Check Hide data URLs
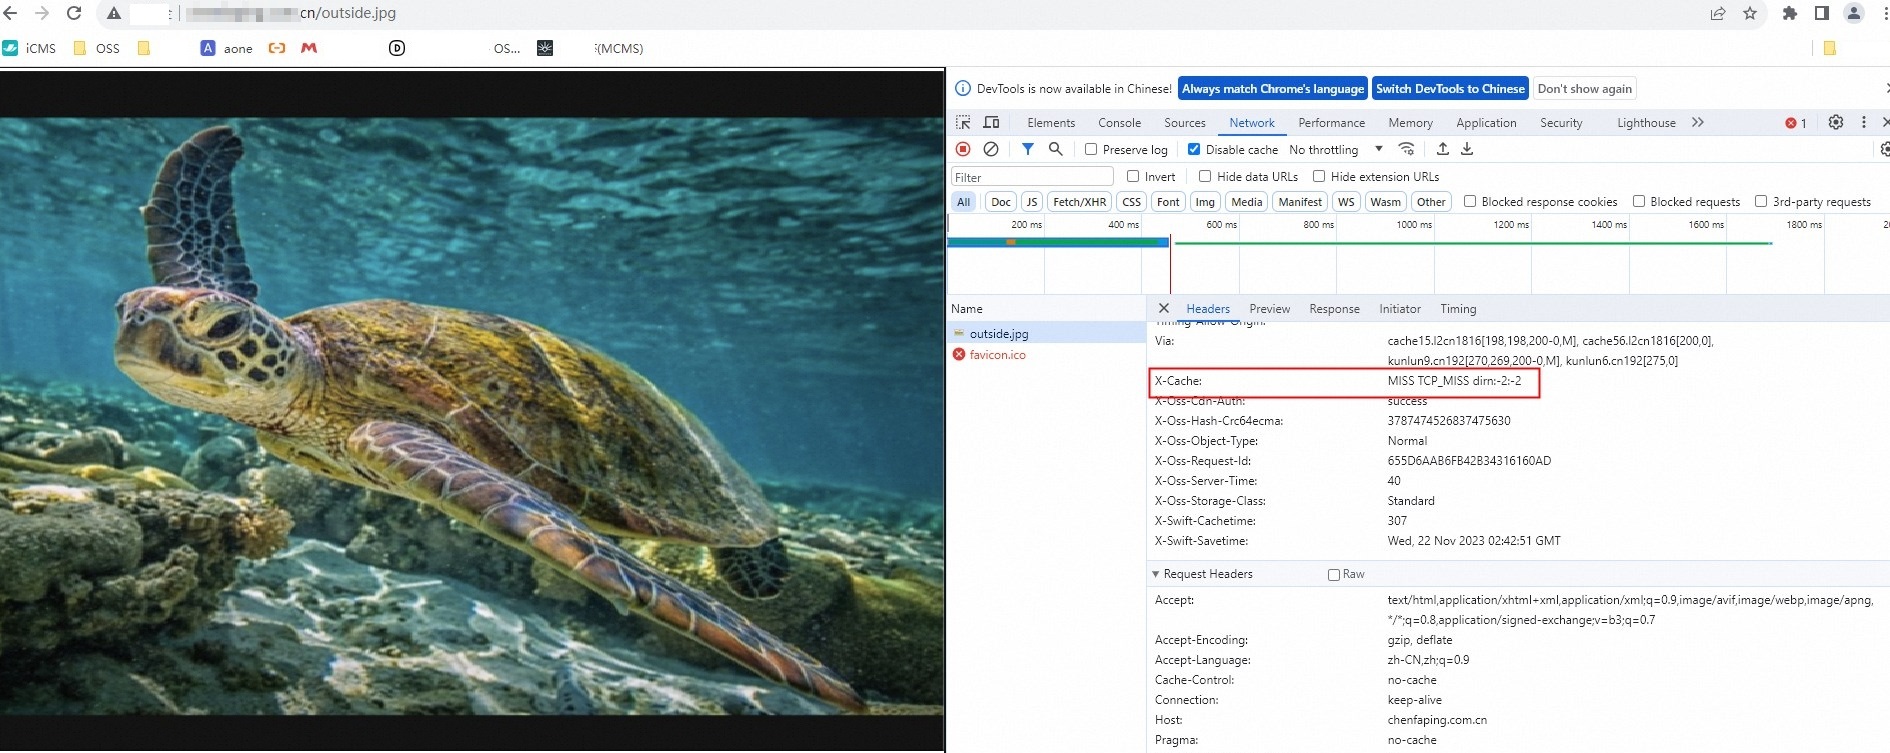 tap(1205, 176)
